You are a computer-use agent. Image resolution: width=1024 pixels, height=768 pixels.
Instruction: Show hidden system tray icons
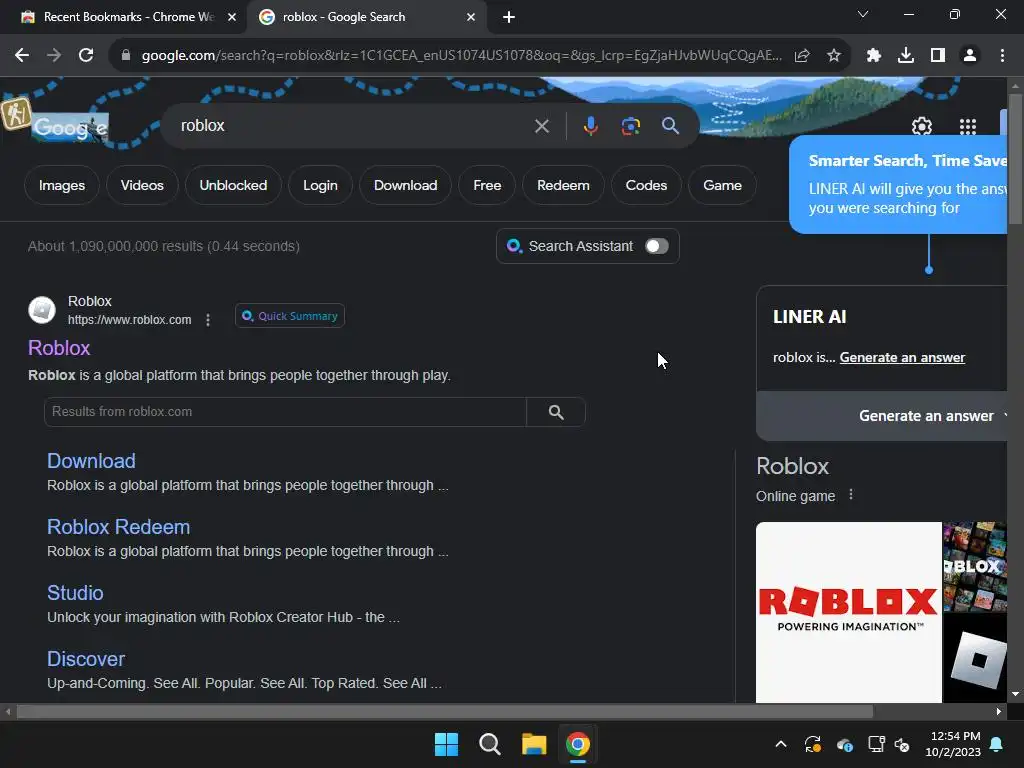tap(780, 744)
